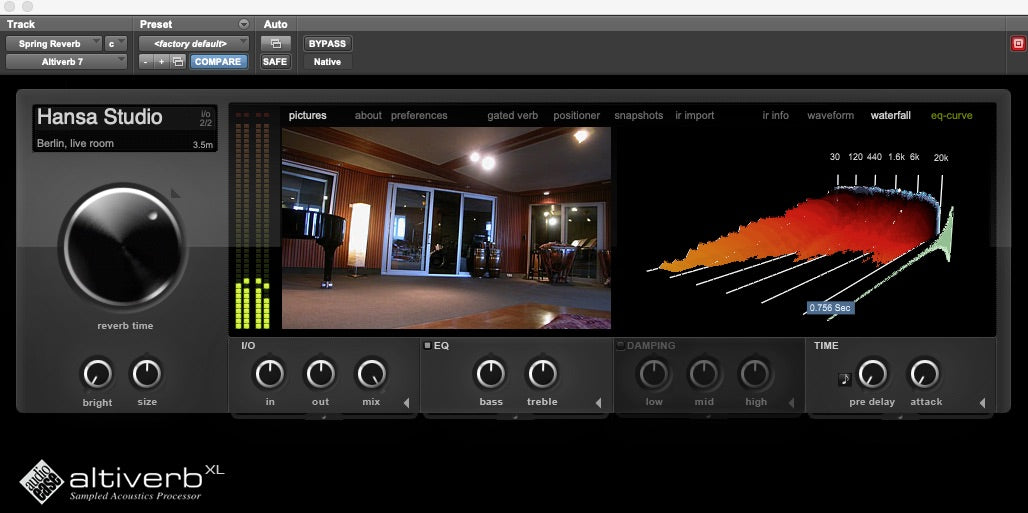Image resolution: width=1028 pixels, height=513 pixels.
Task: Show the ir info view
Action: [776, 115]
